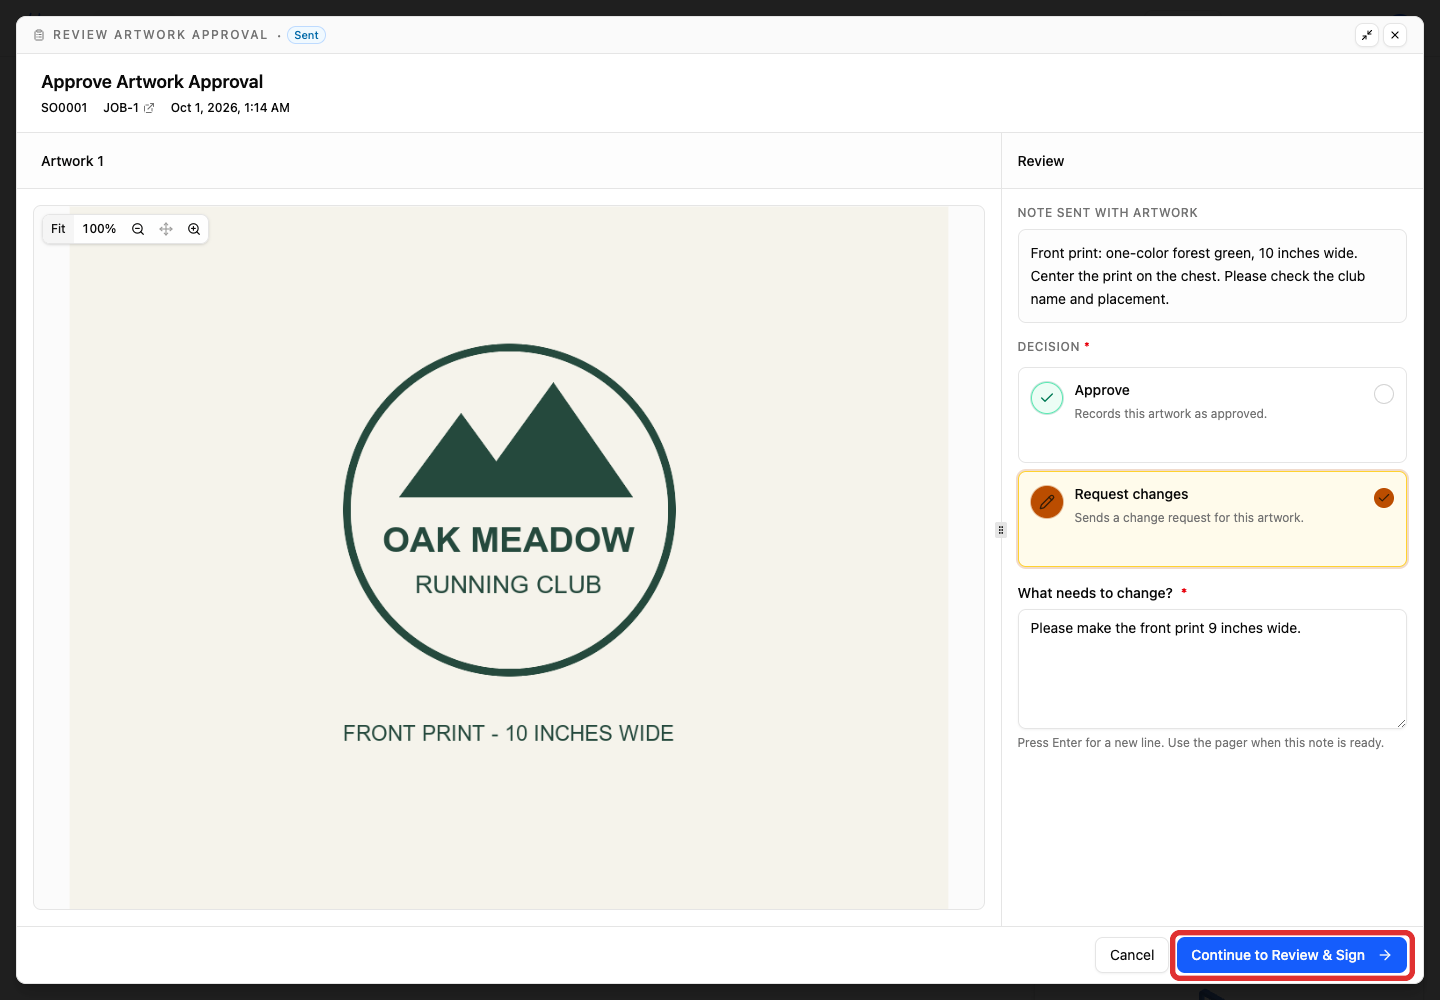
Task: Click the panel divider resize handle
Action: [1001, 530]
